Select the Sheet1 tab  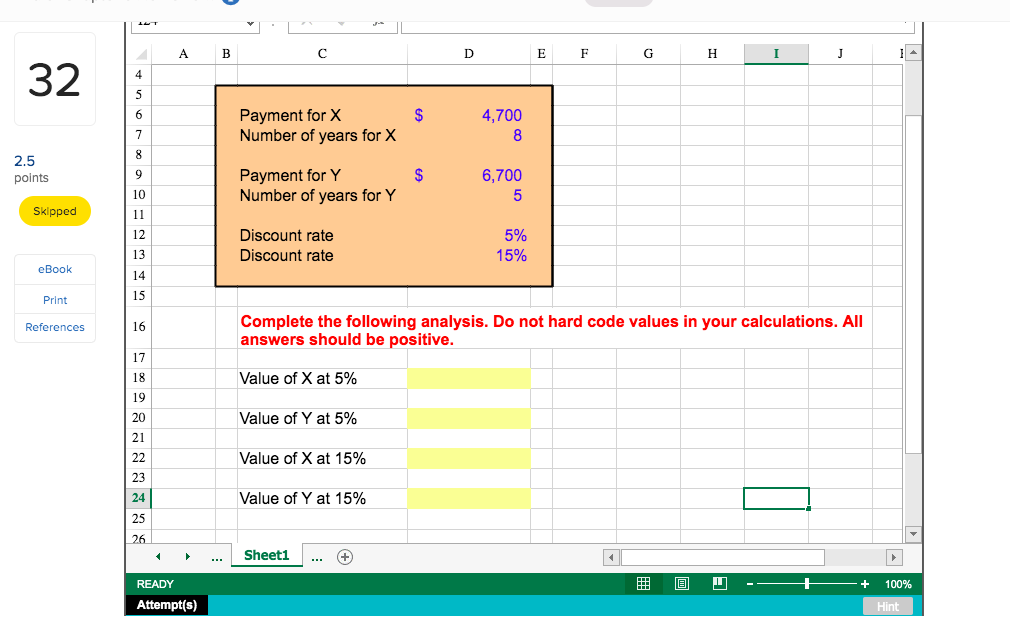point(266,555)
